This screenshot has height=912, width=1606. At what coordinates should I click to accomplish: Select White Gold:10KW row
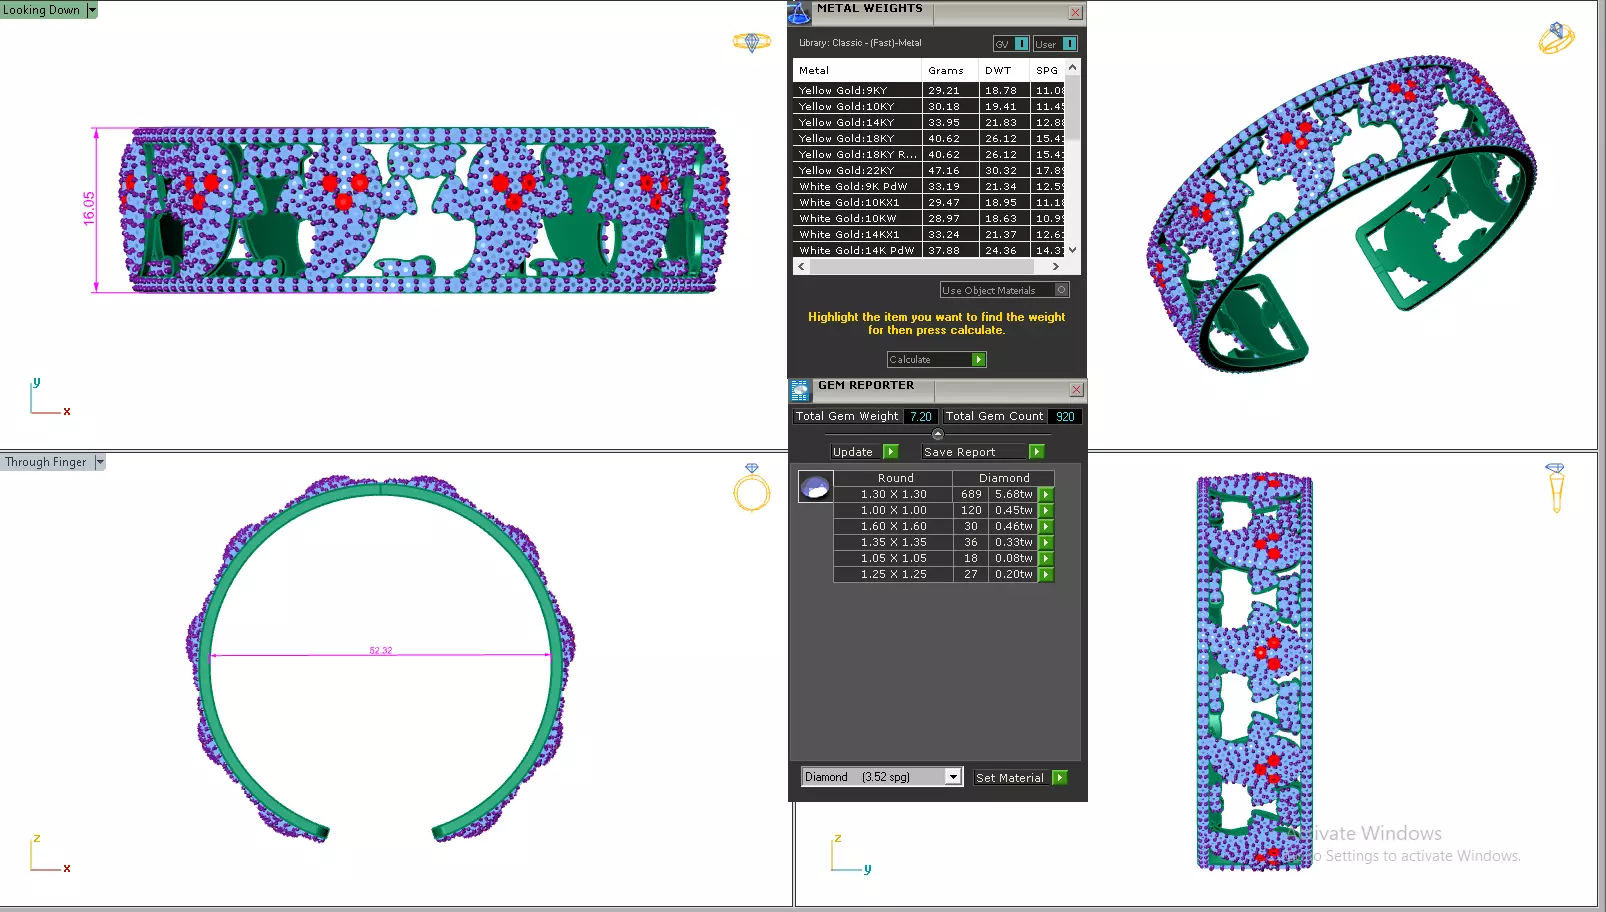pyautogui.click(x=929, y=219)
